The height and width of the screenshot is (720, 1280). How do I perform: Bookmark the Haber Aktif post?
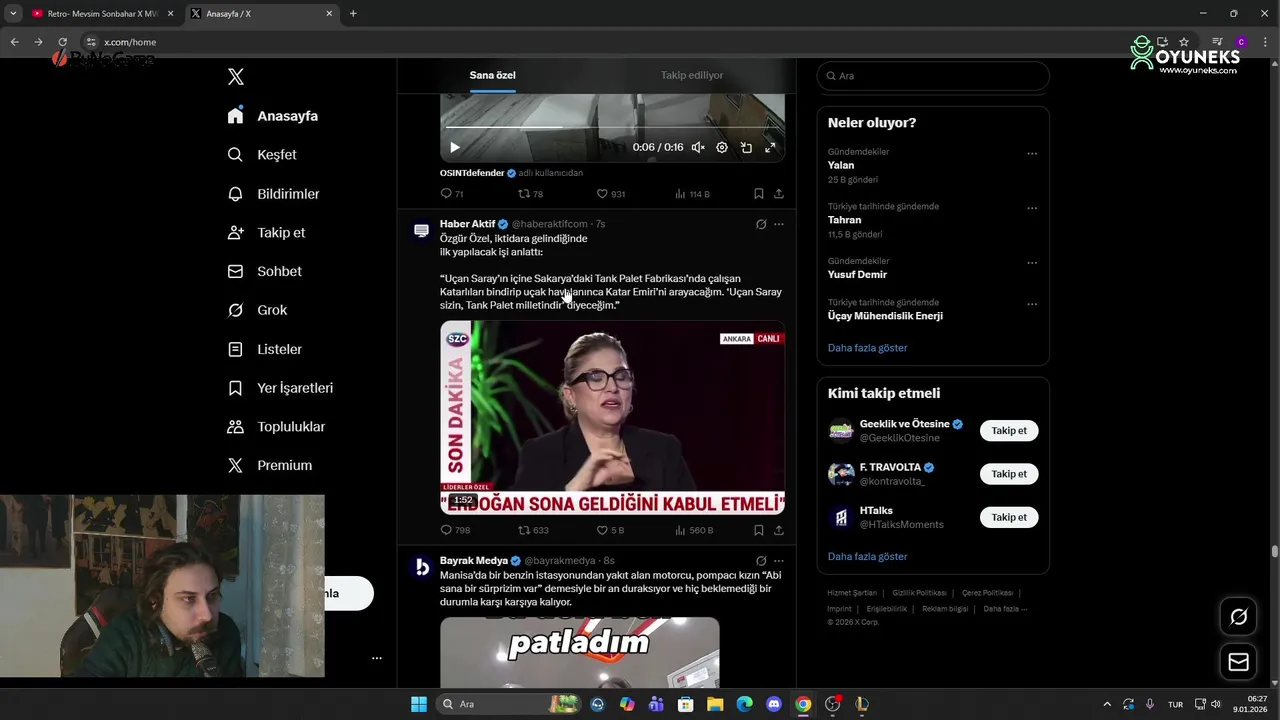(x=759, y=530)
